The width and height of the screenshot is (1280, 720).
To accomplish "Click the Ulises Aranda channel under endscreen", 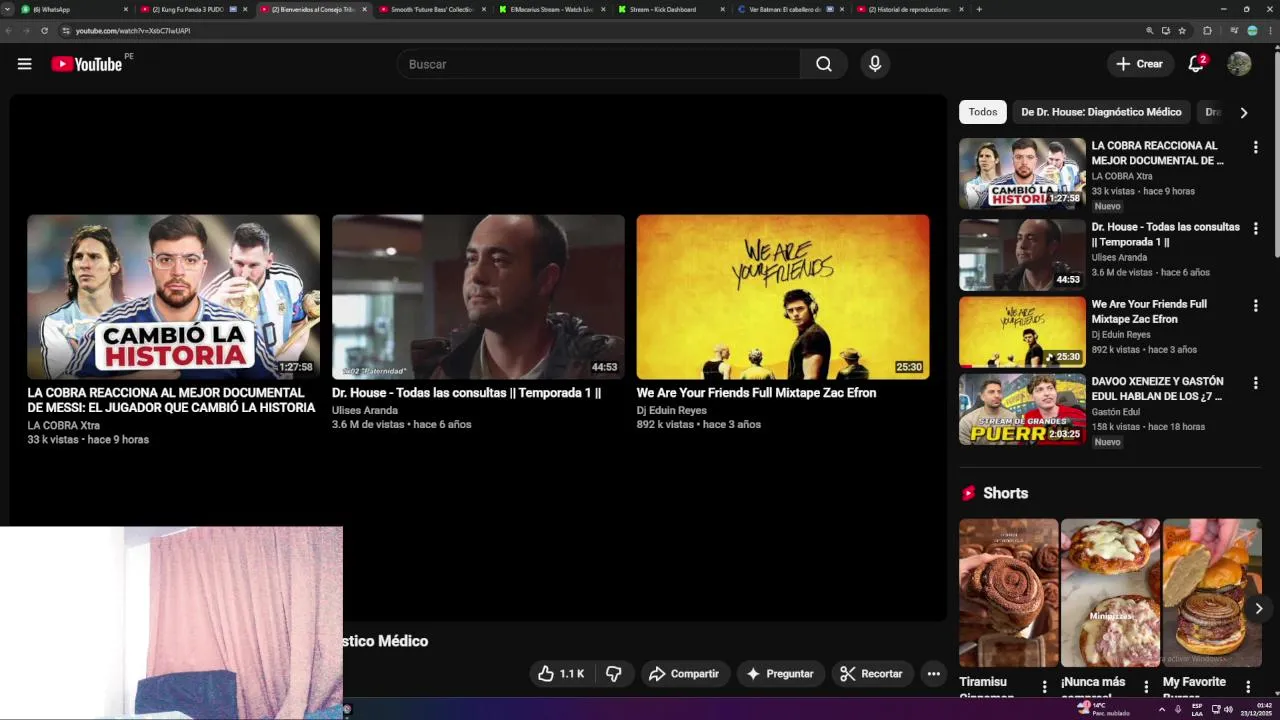I will click(x=365, y=410).
